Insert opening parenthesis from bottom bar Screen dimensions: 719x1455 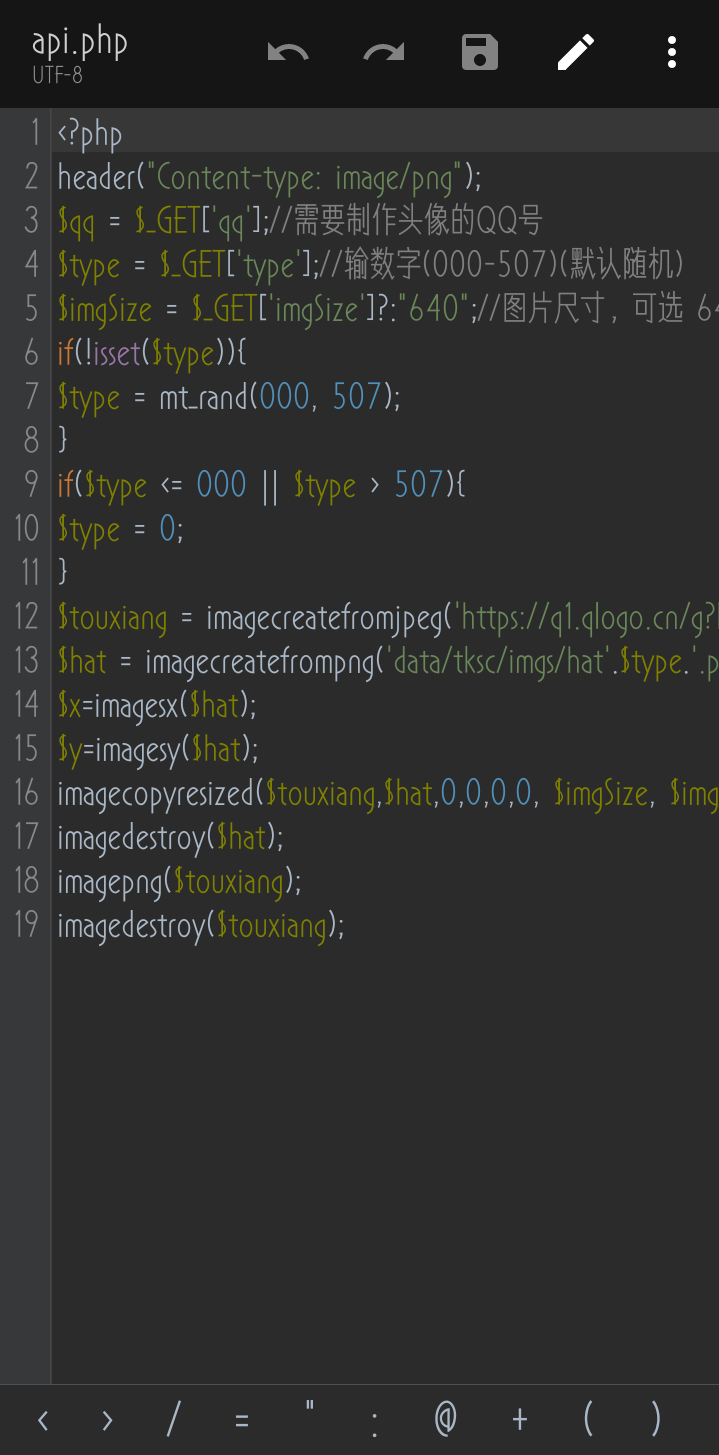pyautogui.click(x=588, y=1419)
